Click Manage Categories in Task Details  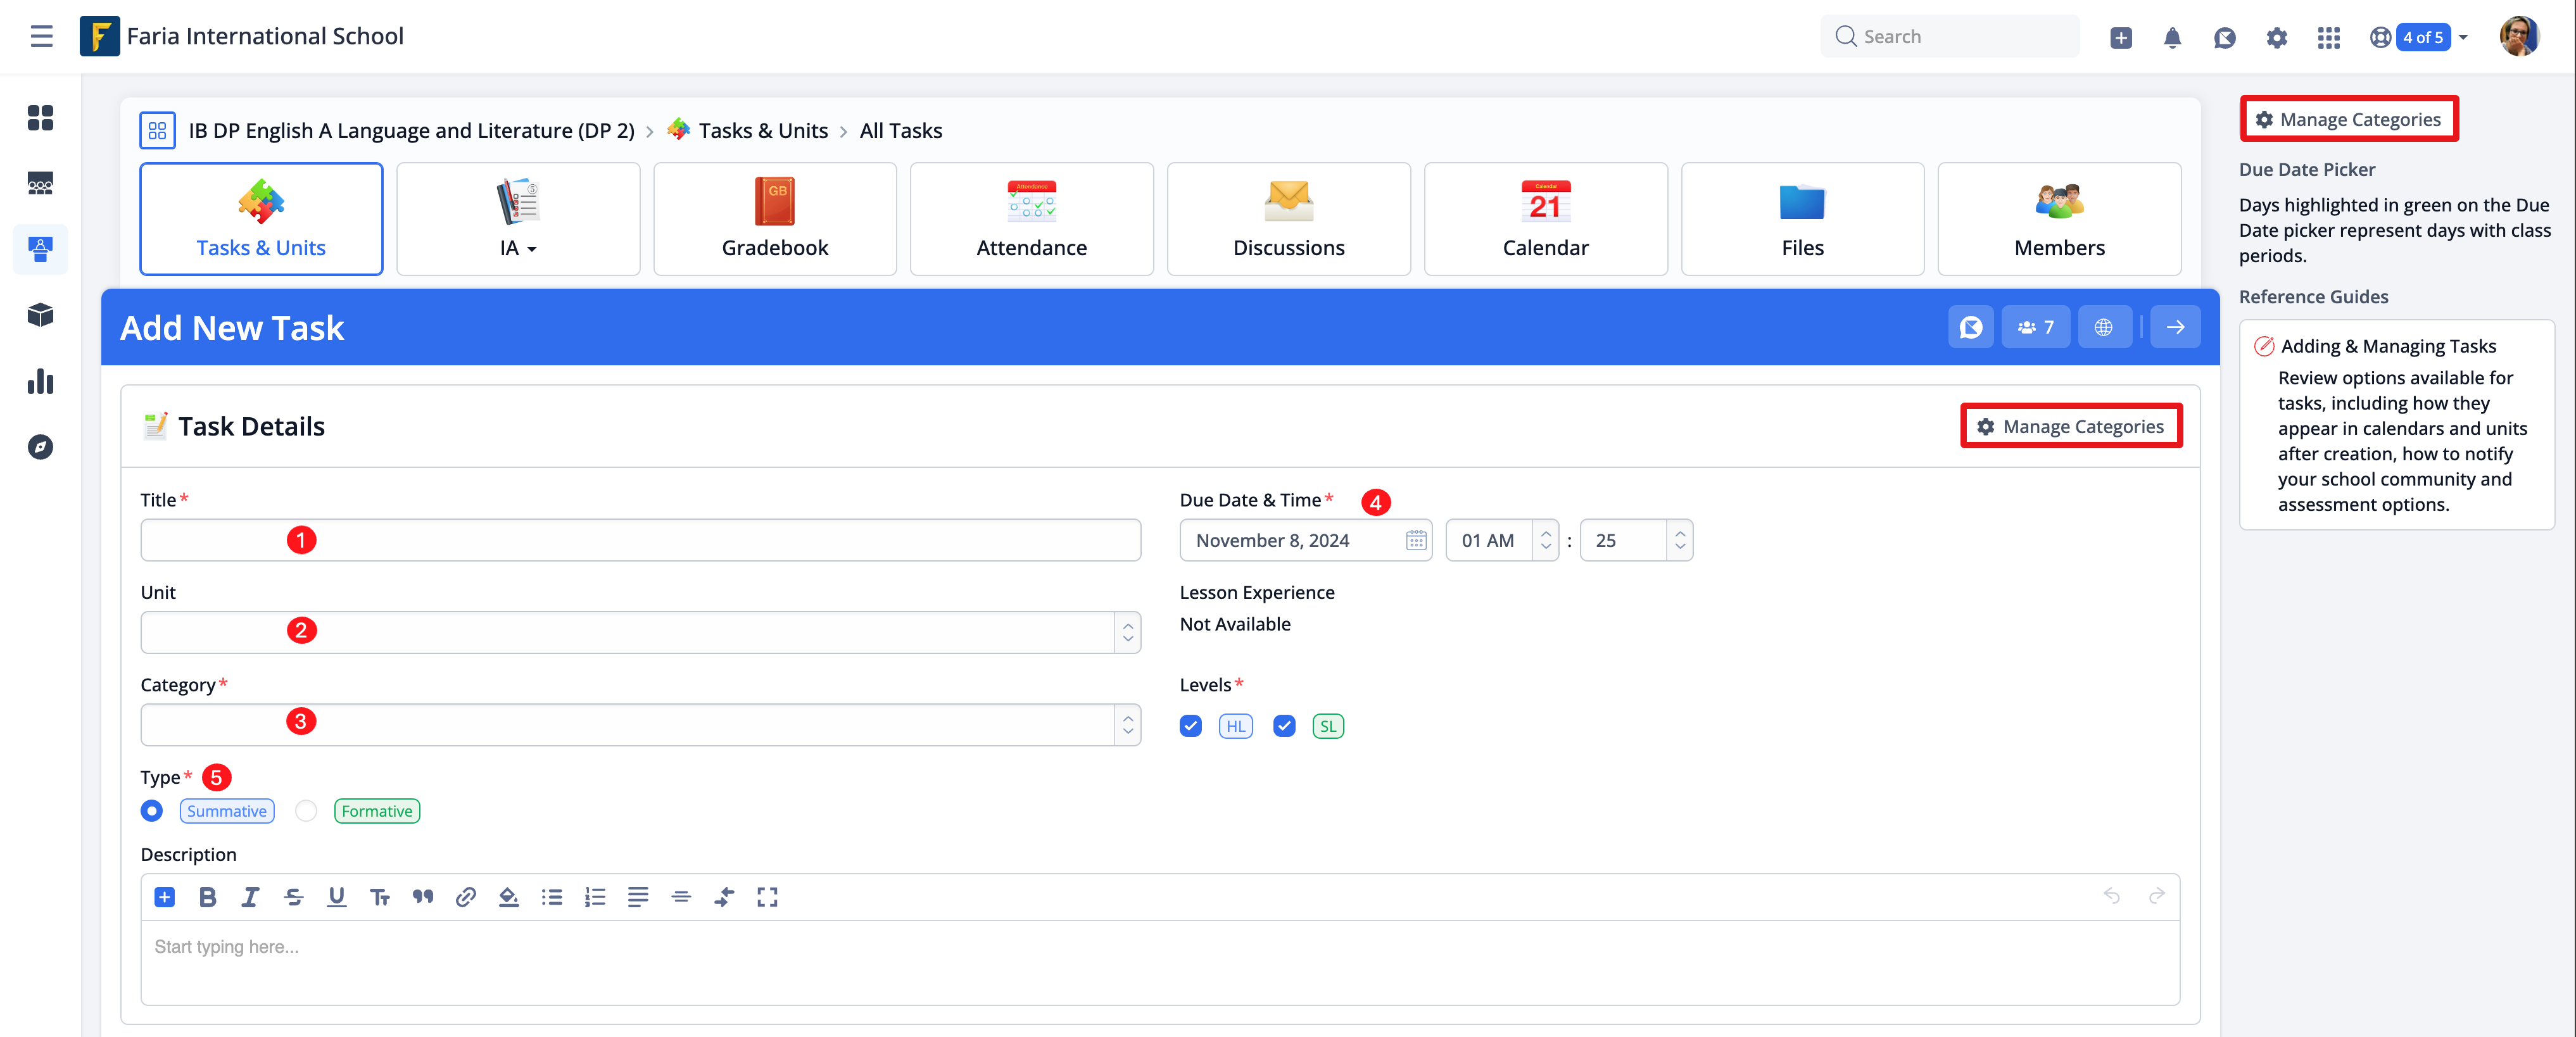pos(2071,426)
